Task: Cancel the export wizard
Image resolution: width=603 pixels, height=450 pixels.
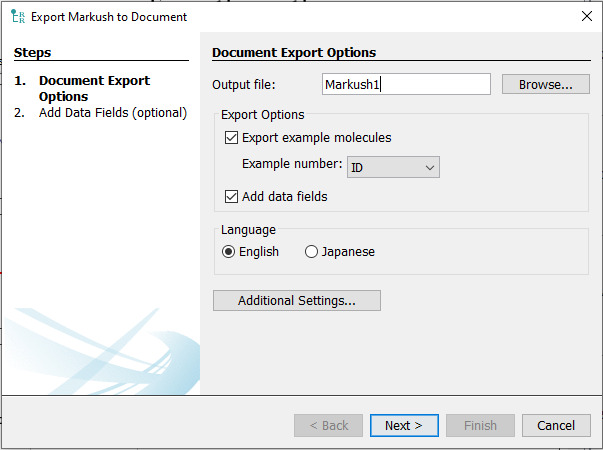Action: [556, 426]
